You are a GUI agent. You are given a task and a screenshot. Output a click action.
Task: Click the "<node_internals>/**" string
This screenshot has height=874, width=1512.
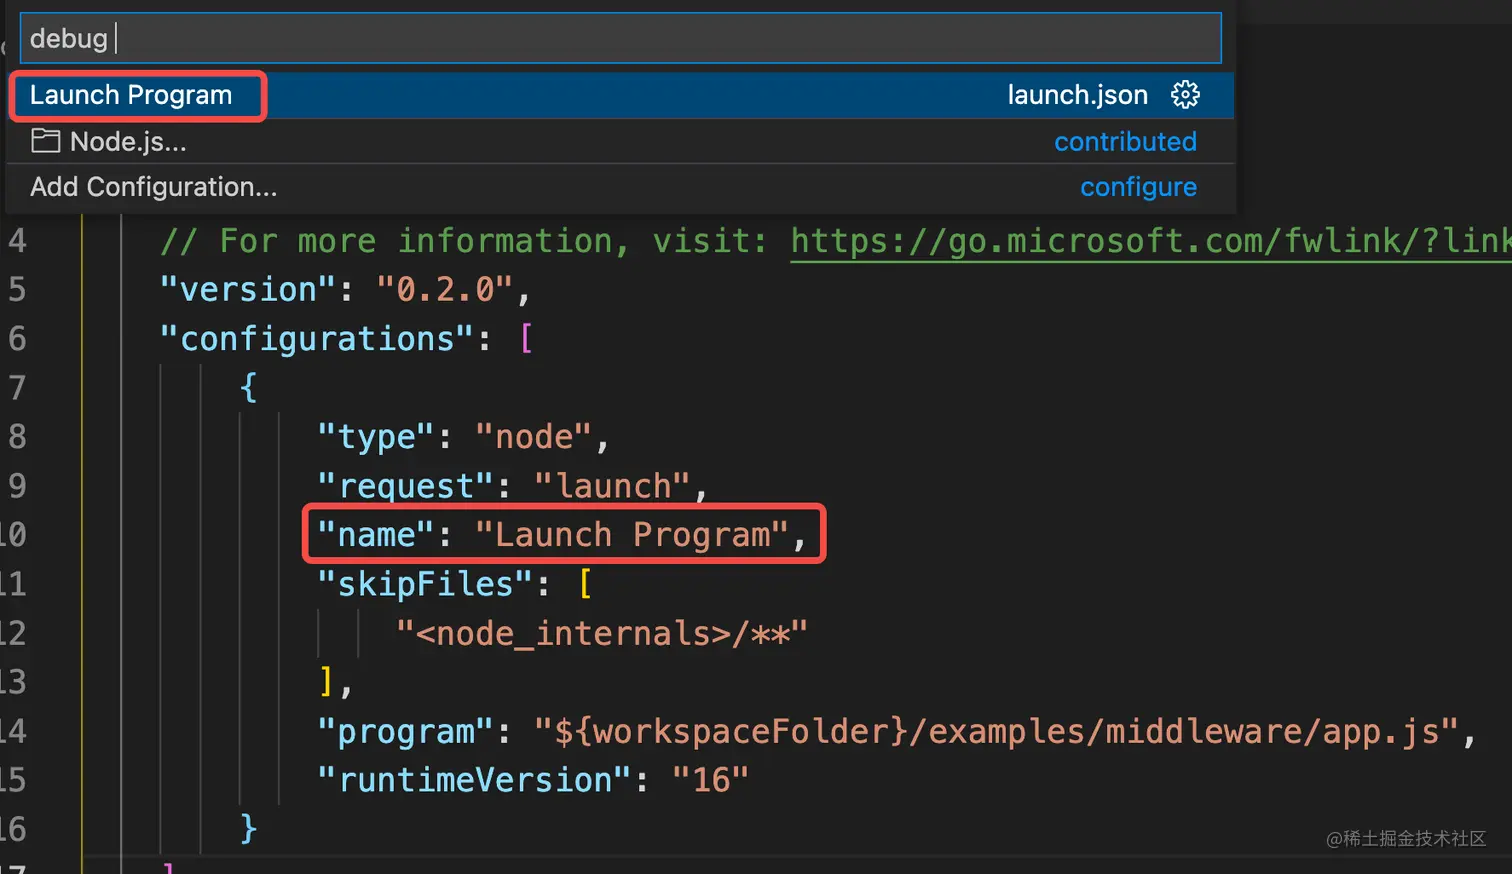tap(601, 633)
